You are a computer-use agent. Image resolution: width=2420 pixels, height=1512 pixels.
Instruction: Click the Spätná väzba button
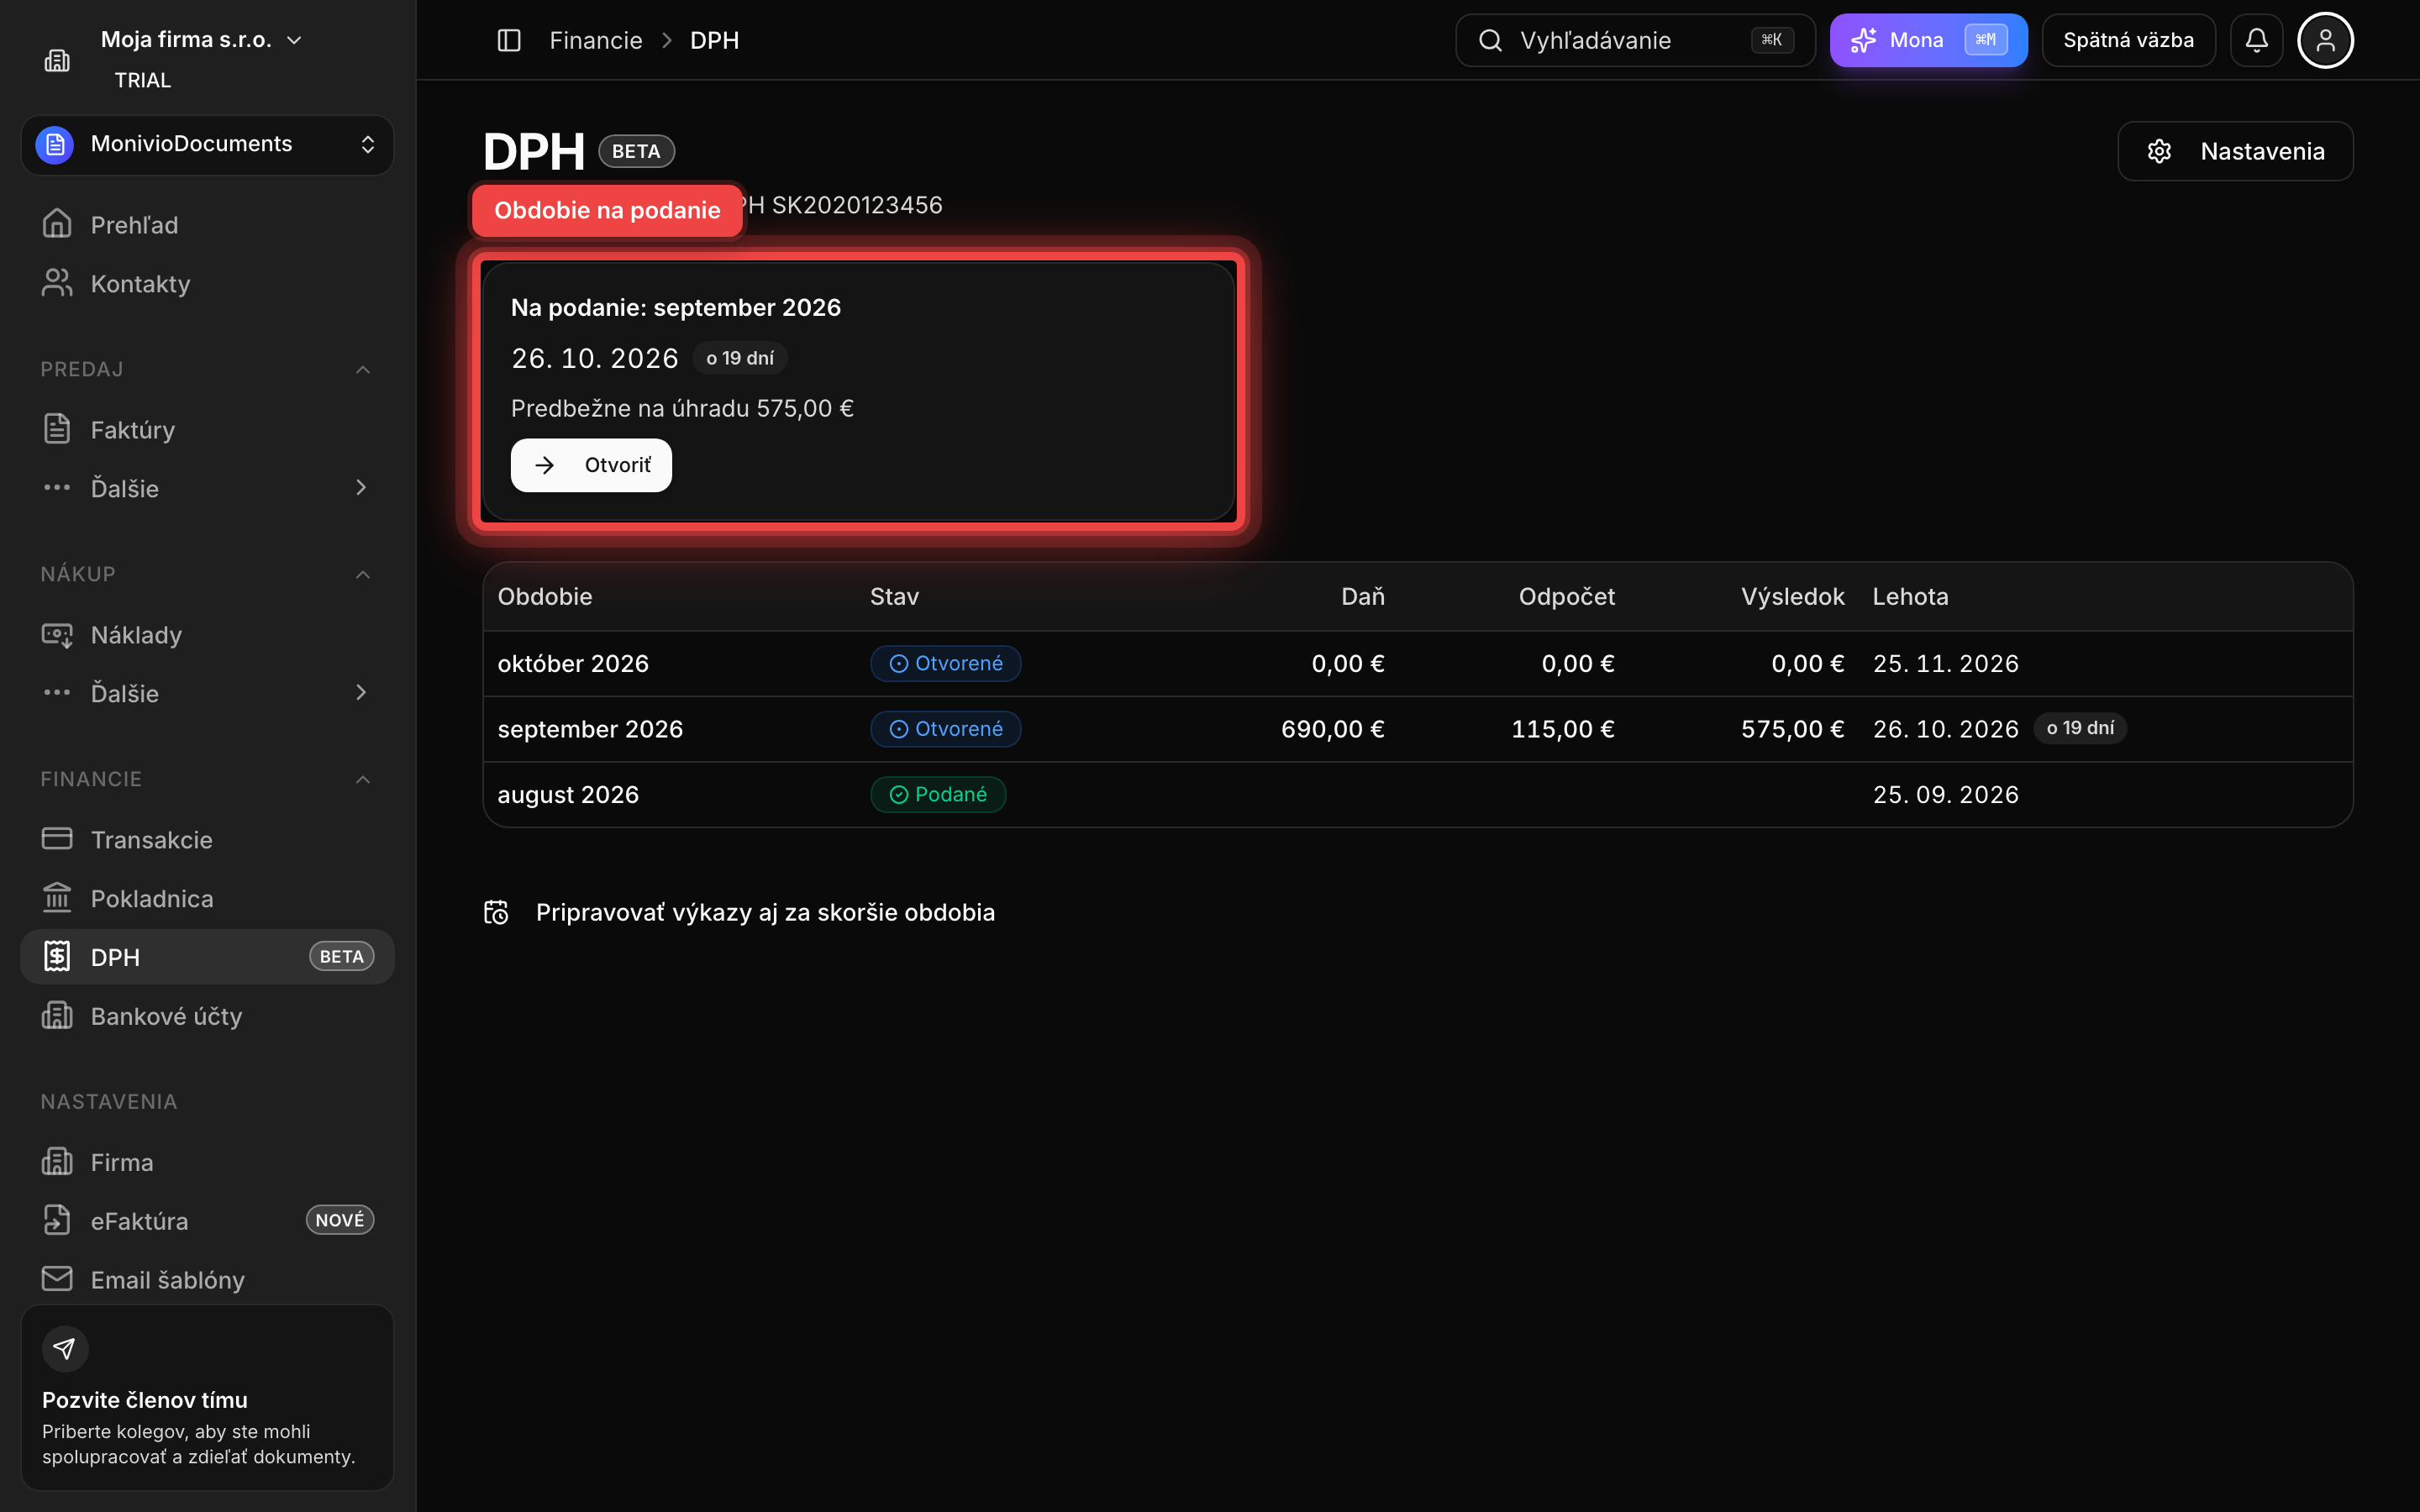pos(2128,40)
